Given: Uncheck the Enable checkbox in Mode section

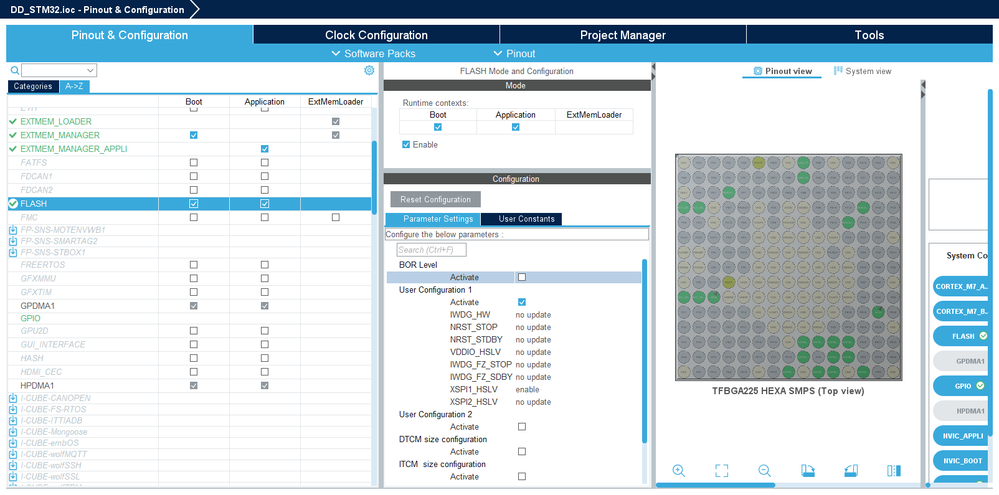Looking at the screenshot, I should [x=406, y=145].
